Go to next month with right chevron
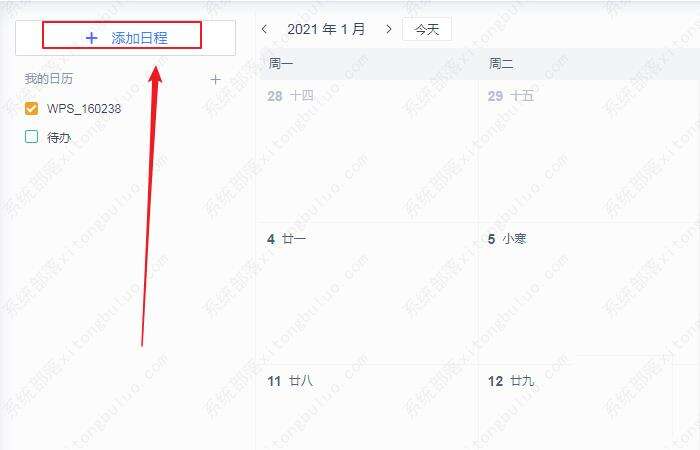The image size is (700, 450). click(389, 29)
